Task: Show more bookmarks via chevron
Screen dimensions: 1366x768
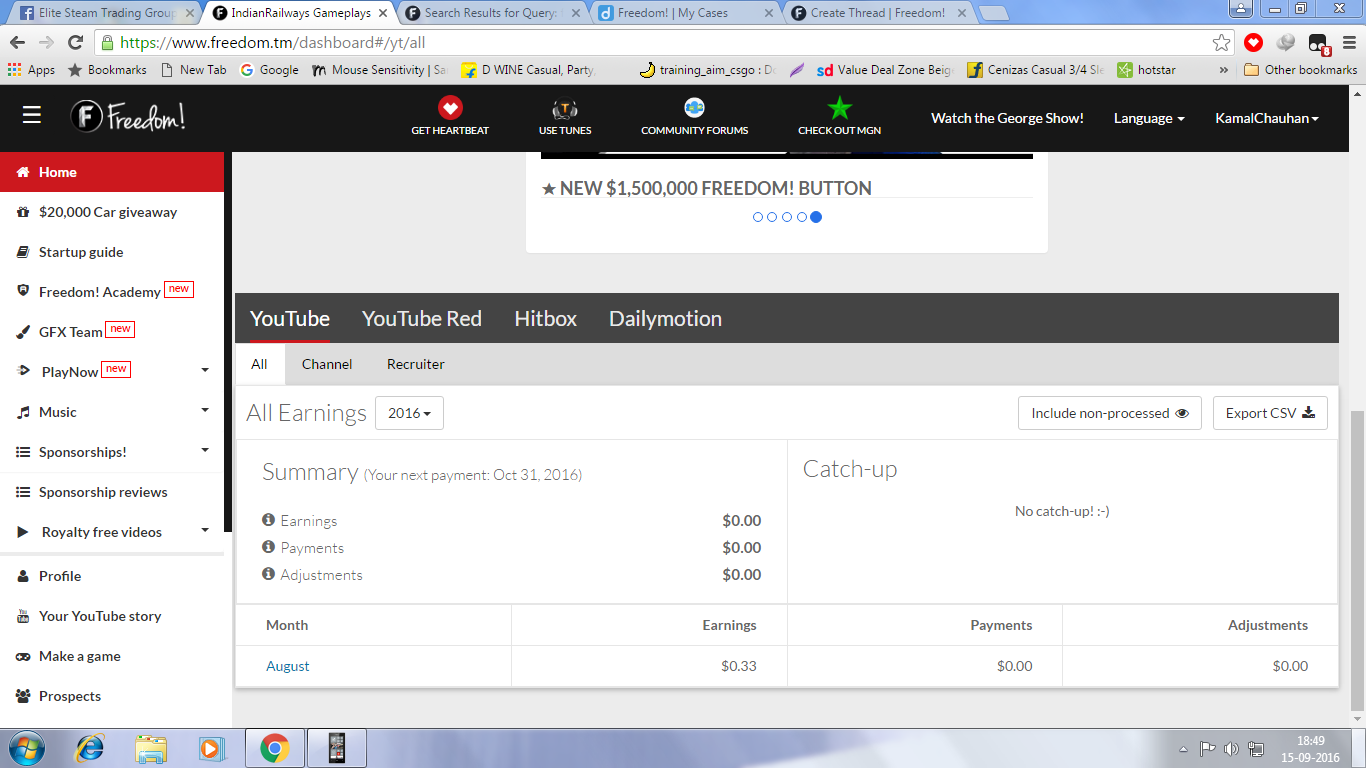Action: 1224,70
